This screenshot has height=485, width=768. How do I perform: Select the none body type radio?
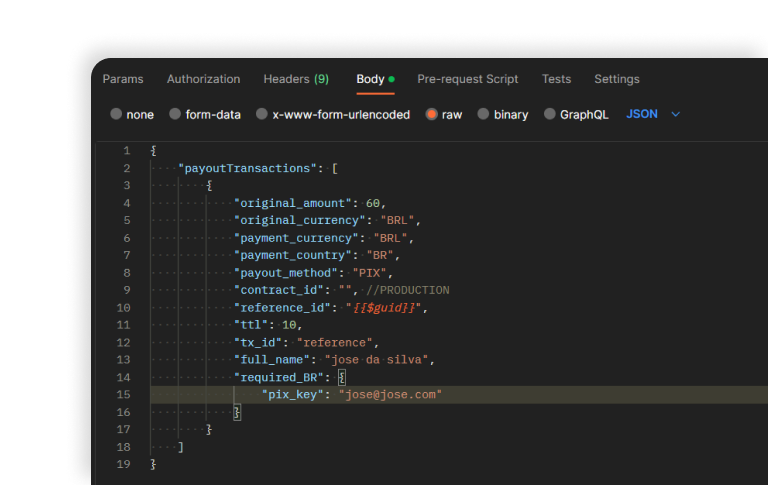(x=116, y=114)
